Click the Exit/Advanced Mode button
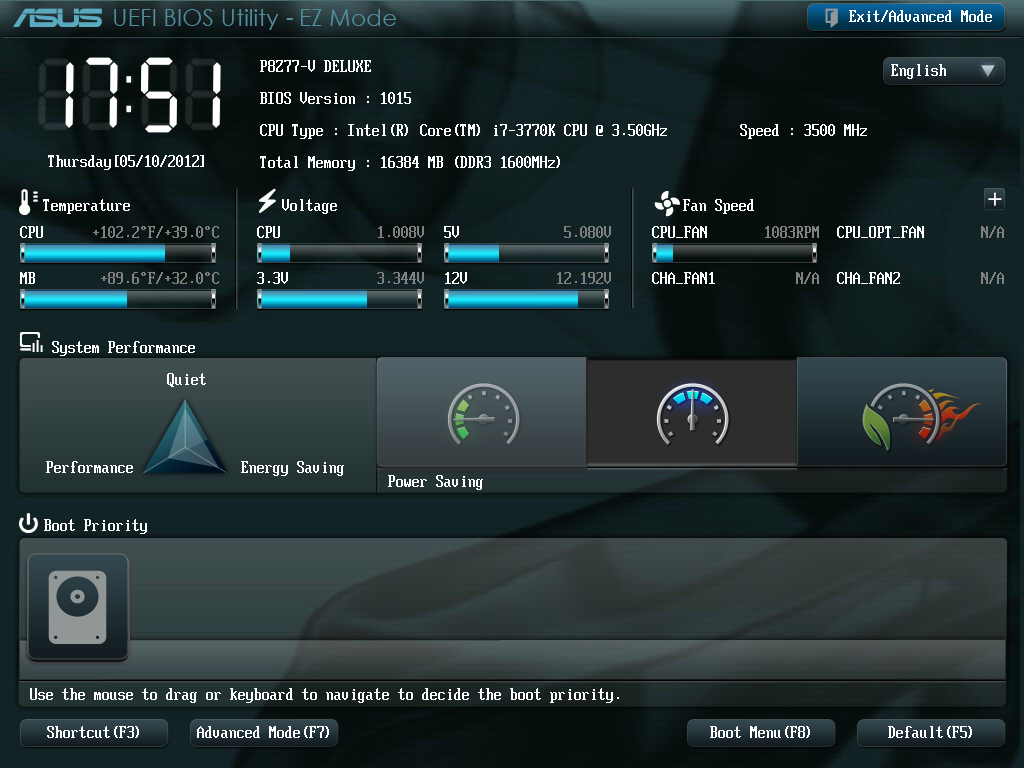Viewport: 1024px width, 768px height. (x=906, y=17)
